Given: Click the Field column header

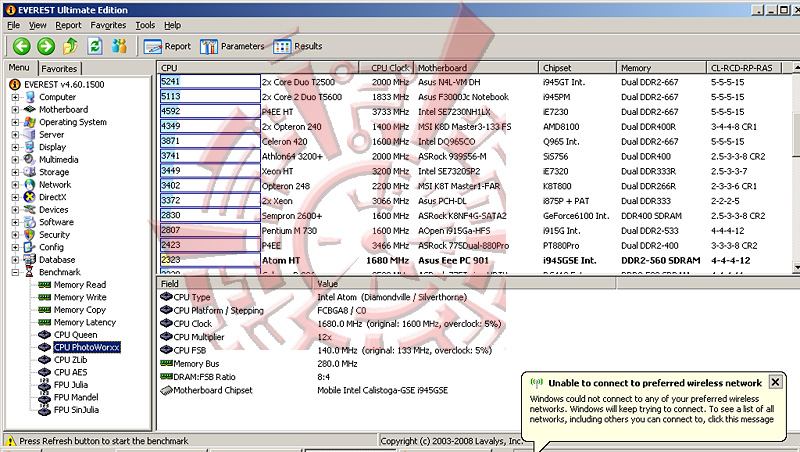Looking at the screenshot, I should [x=234, y=284].
